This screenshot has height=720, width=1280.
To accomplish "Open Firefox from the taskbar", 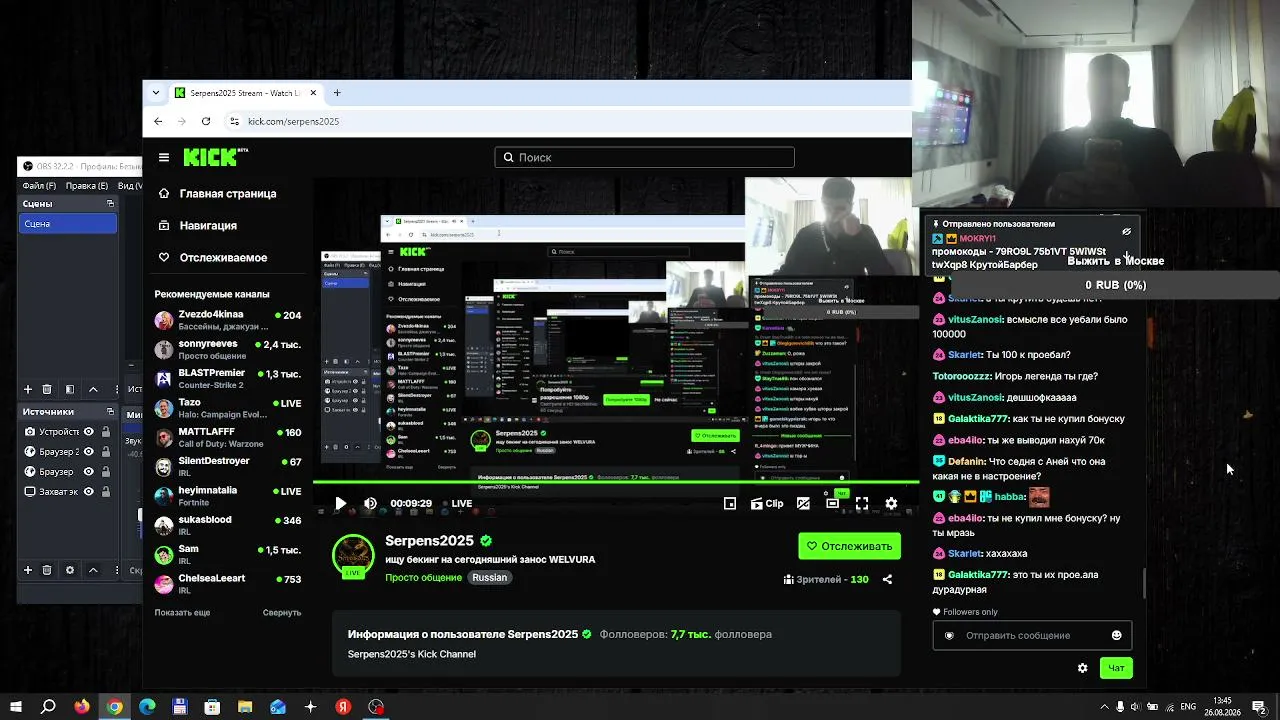I will click(82, 707).
